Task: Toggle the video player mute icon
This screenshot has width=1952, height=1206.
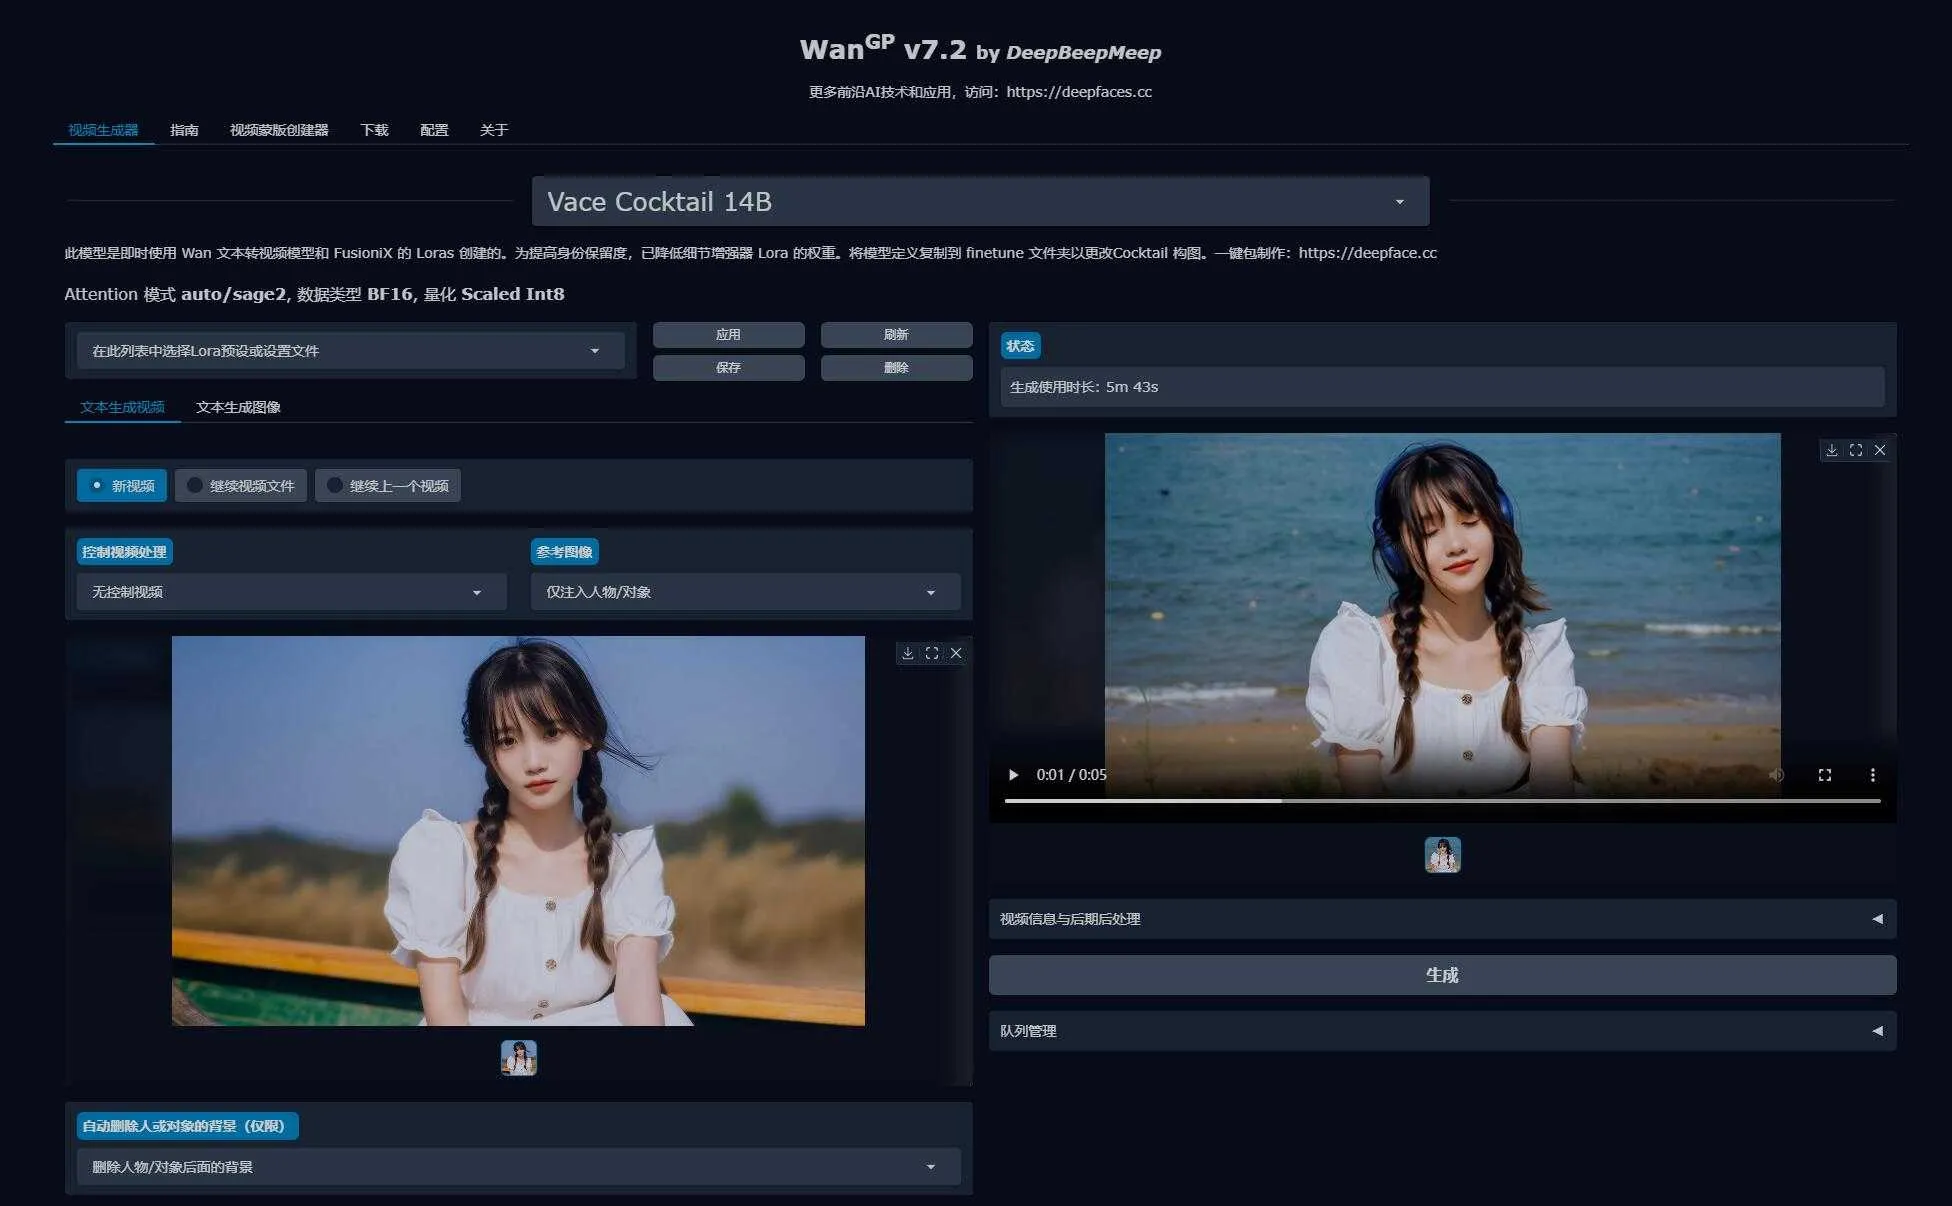Action: click(x=1777, y=775)
